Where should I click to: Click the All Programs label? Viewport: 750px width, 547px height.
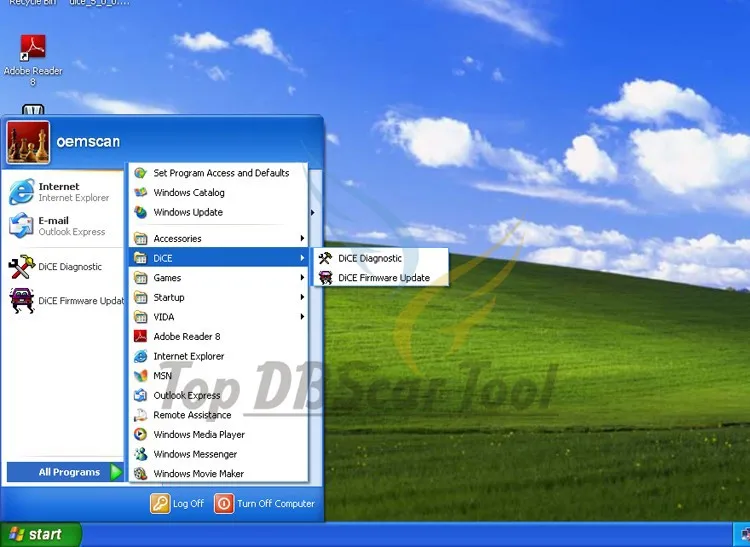point(69,472)
